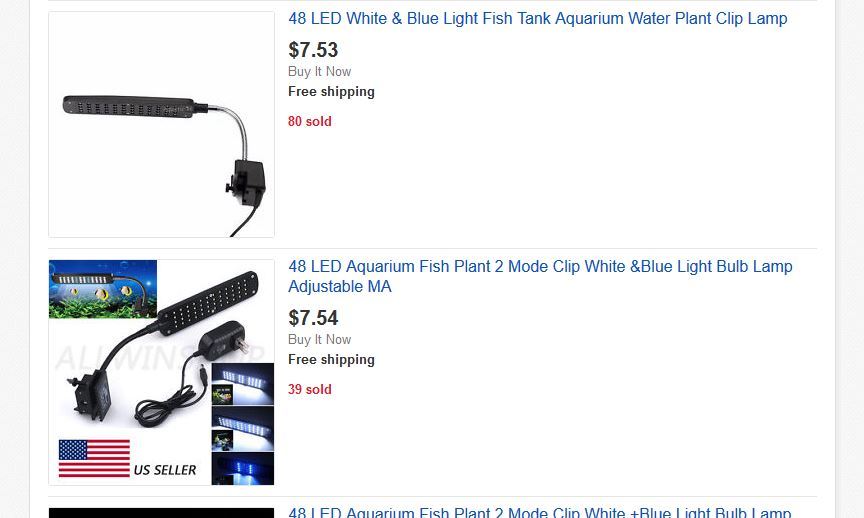Open the 48 LED White & Blue Light listing title
Image resolution: width=864 pixels, height=518 pixels.
pyautogui.click(x=537, y=19)
